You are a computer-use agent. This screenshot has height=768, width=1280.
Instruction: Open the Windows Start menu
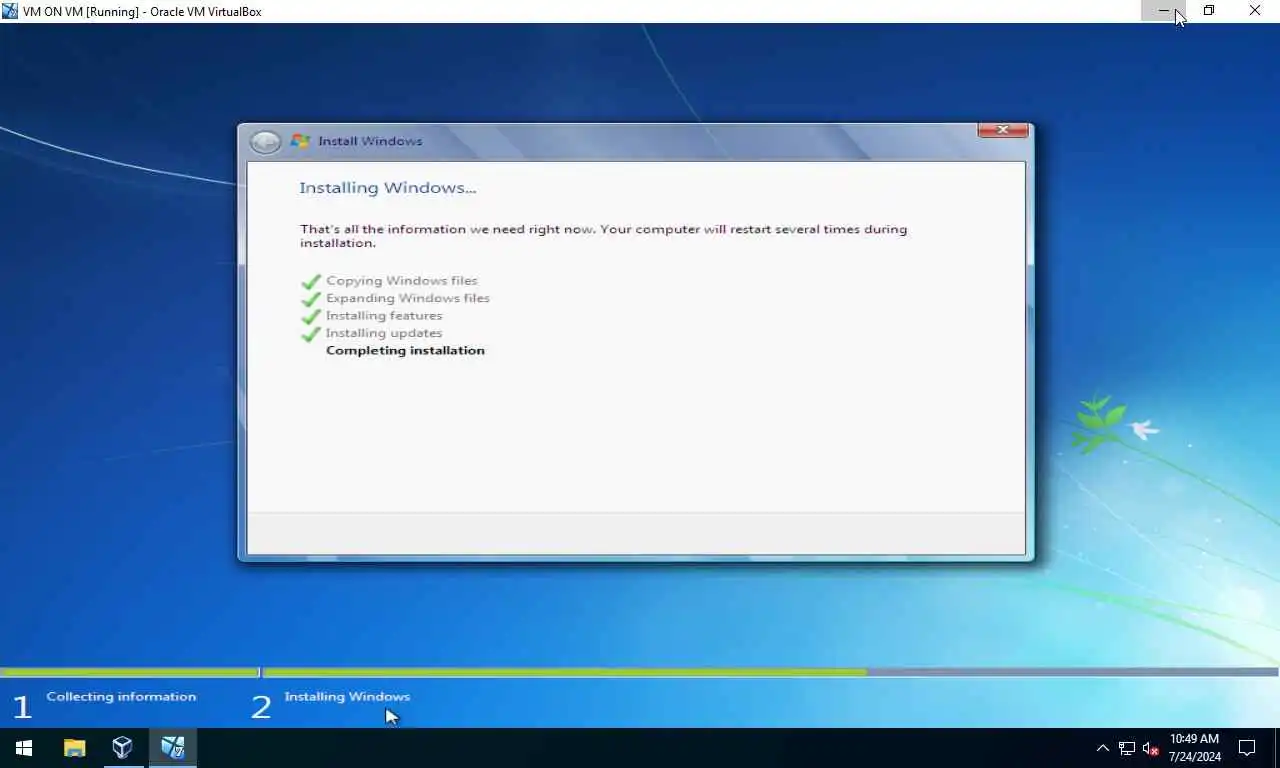(24, 748)
